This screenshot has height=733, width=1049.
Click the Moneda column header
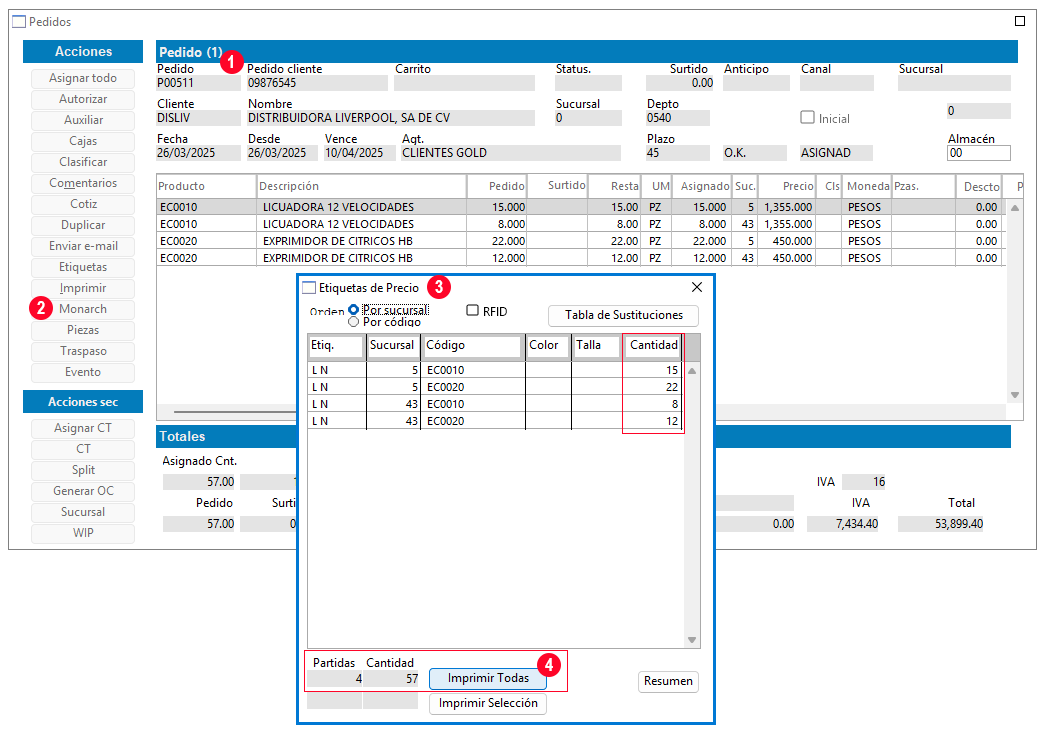pyautogui.click(x=868, y=187)
